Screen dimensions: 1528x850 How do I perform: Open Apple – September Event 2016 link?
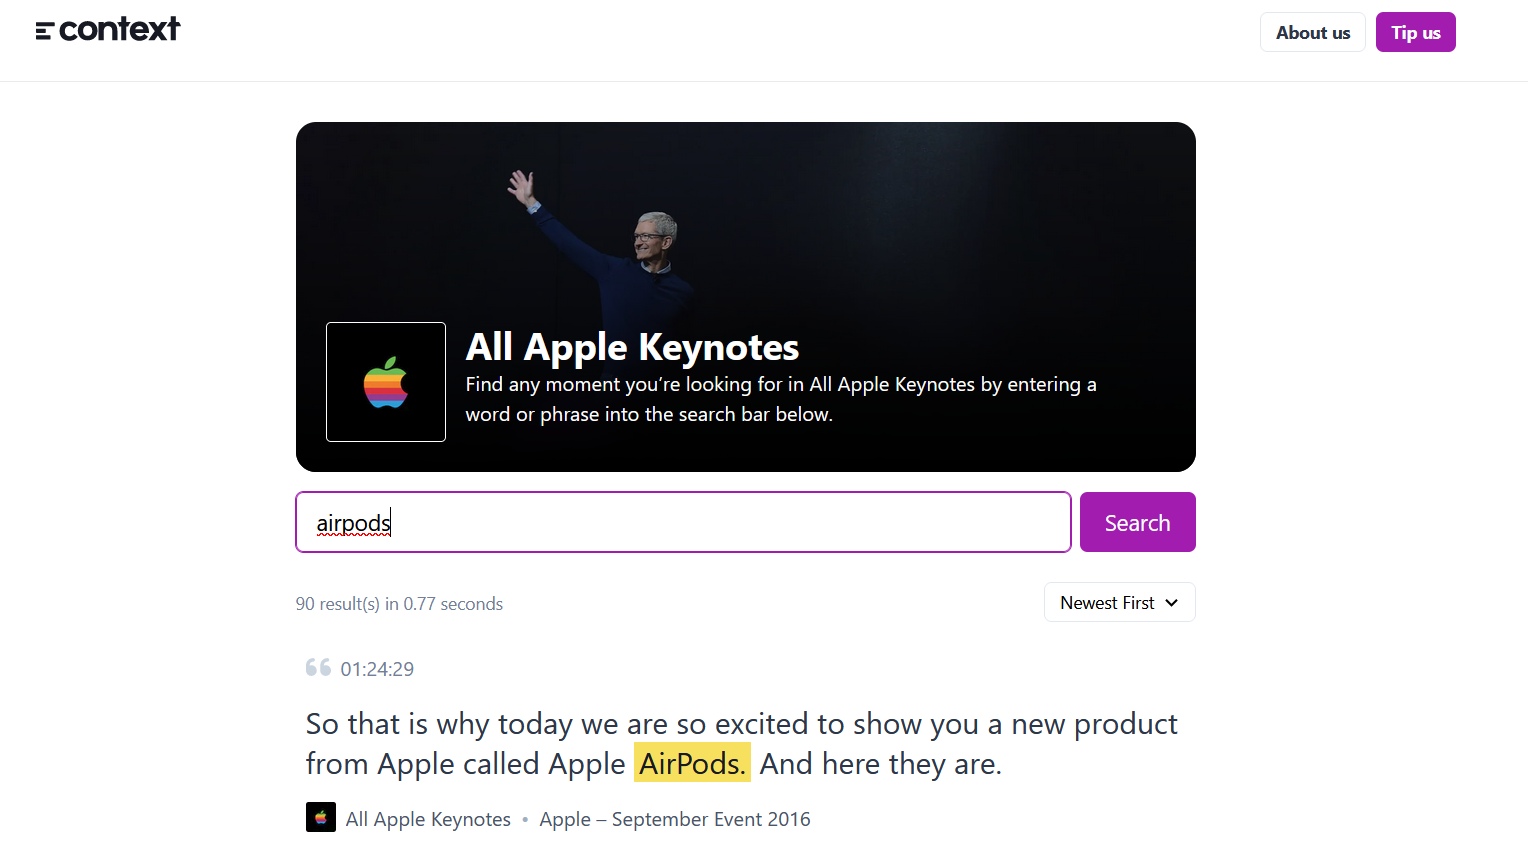[675, 819]
